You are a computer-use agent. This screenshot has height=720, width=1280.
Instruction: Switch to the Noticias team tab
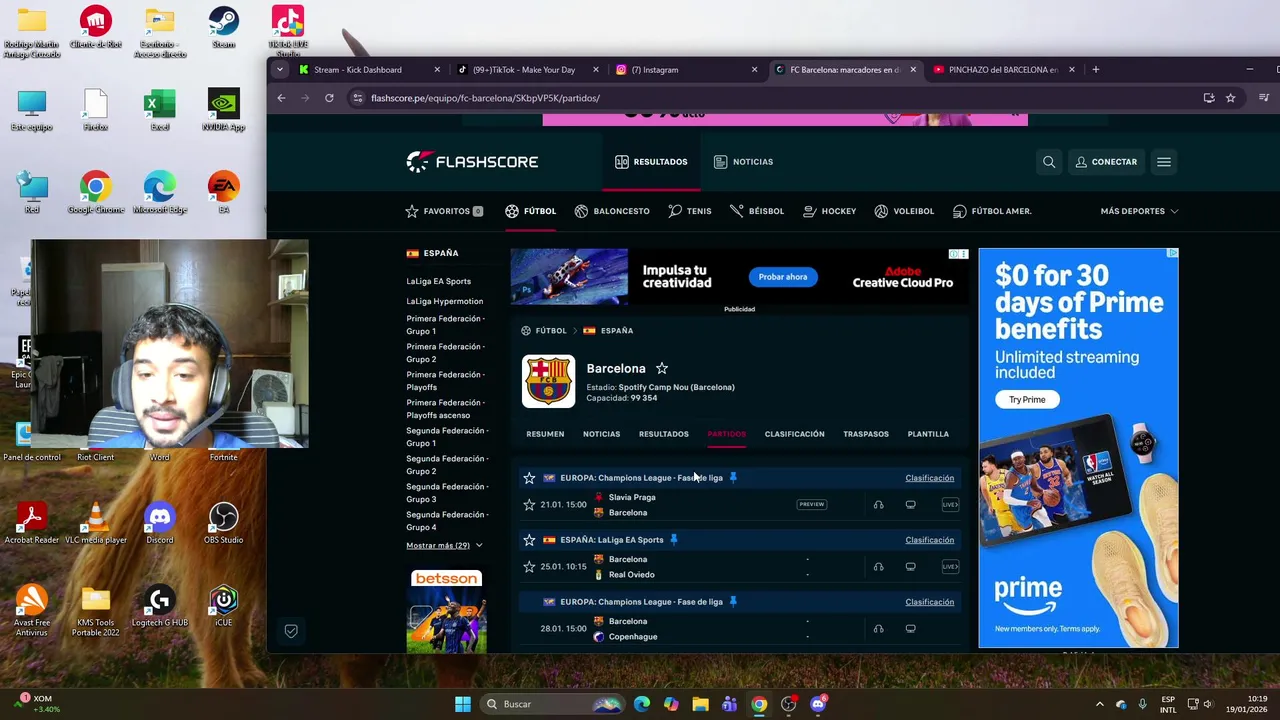click(x=601, y=434)
